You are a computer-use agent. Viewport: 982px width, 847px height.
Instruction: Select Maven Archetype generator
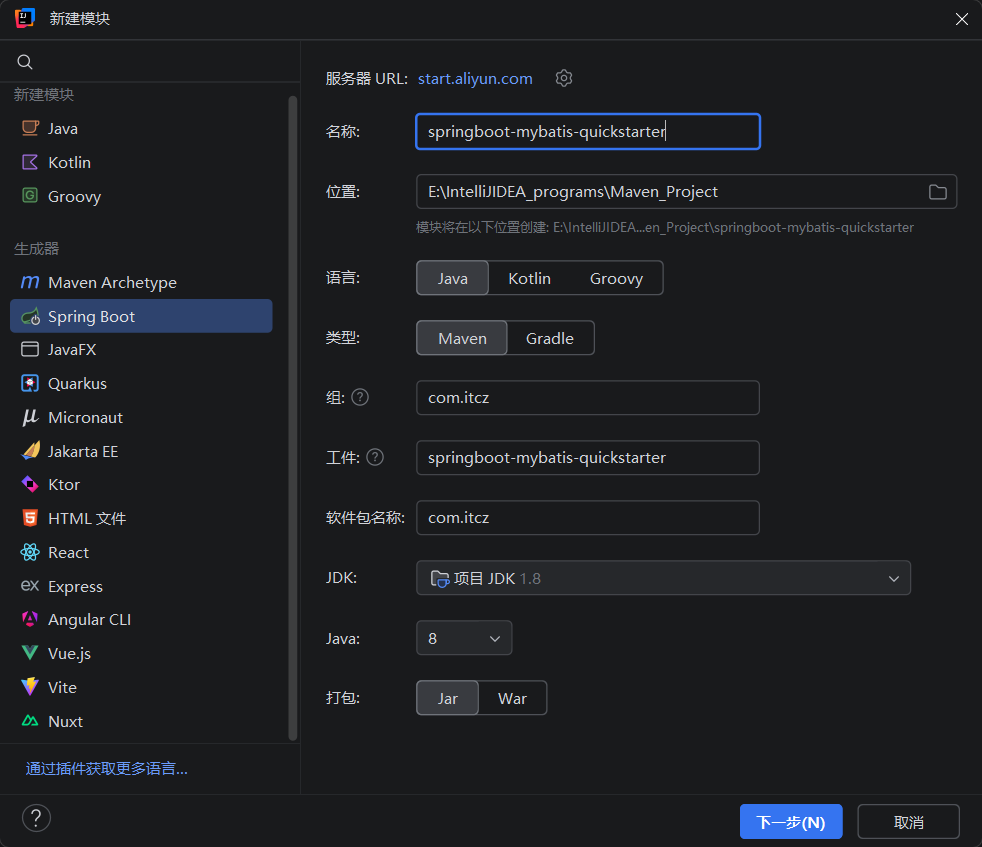[x=142, y=283]
